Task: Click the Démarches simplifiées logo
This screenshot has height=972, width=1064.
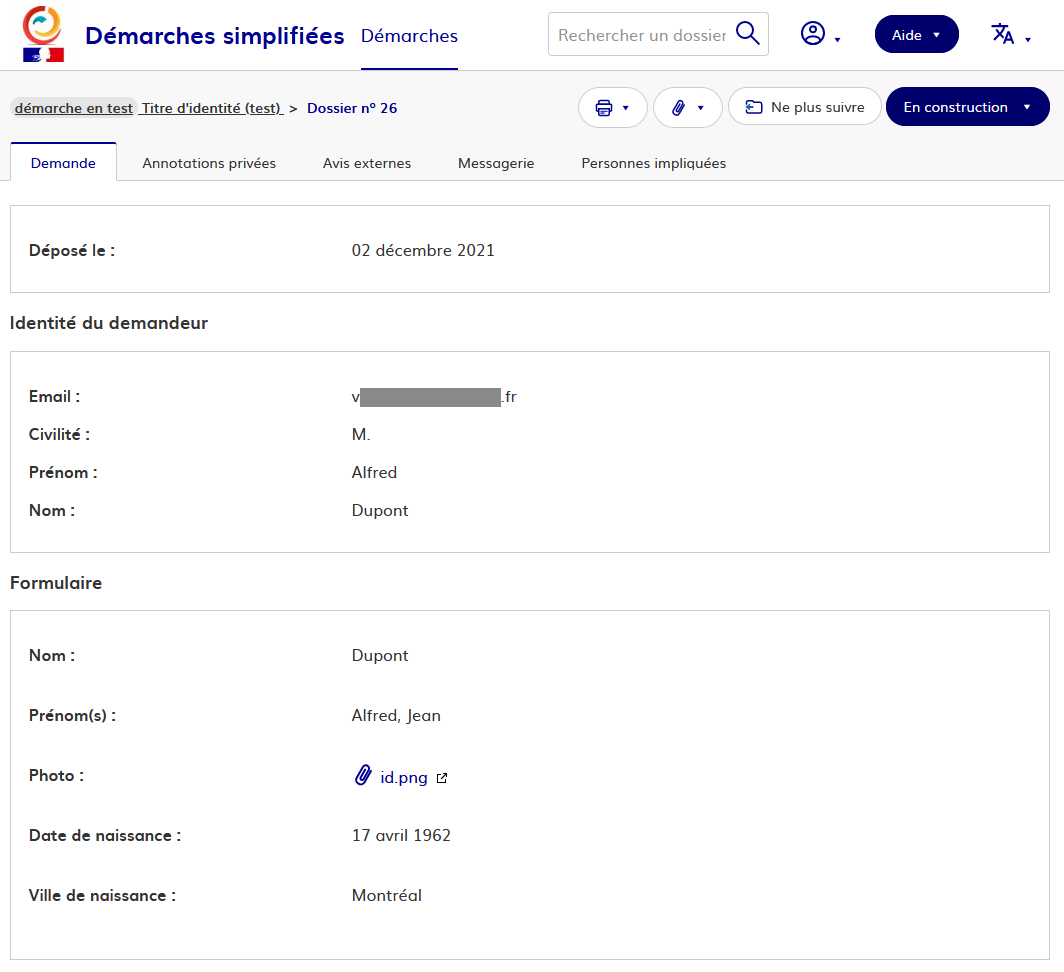Action: 42,35
